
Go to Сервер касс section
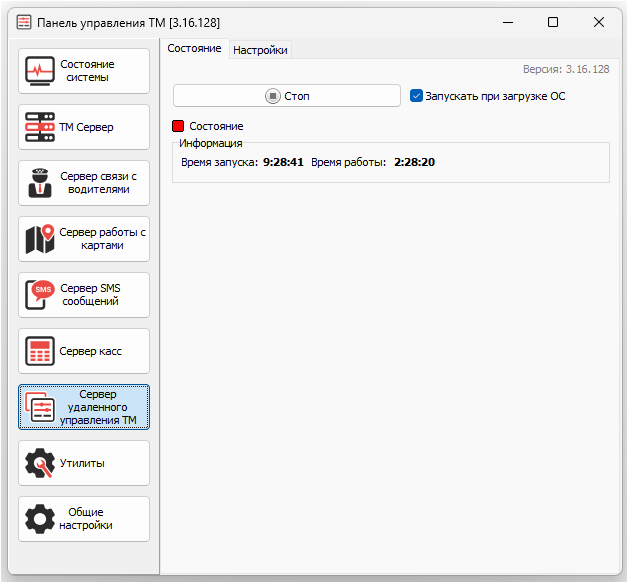point(84,352)
